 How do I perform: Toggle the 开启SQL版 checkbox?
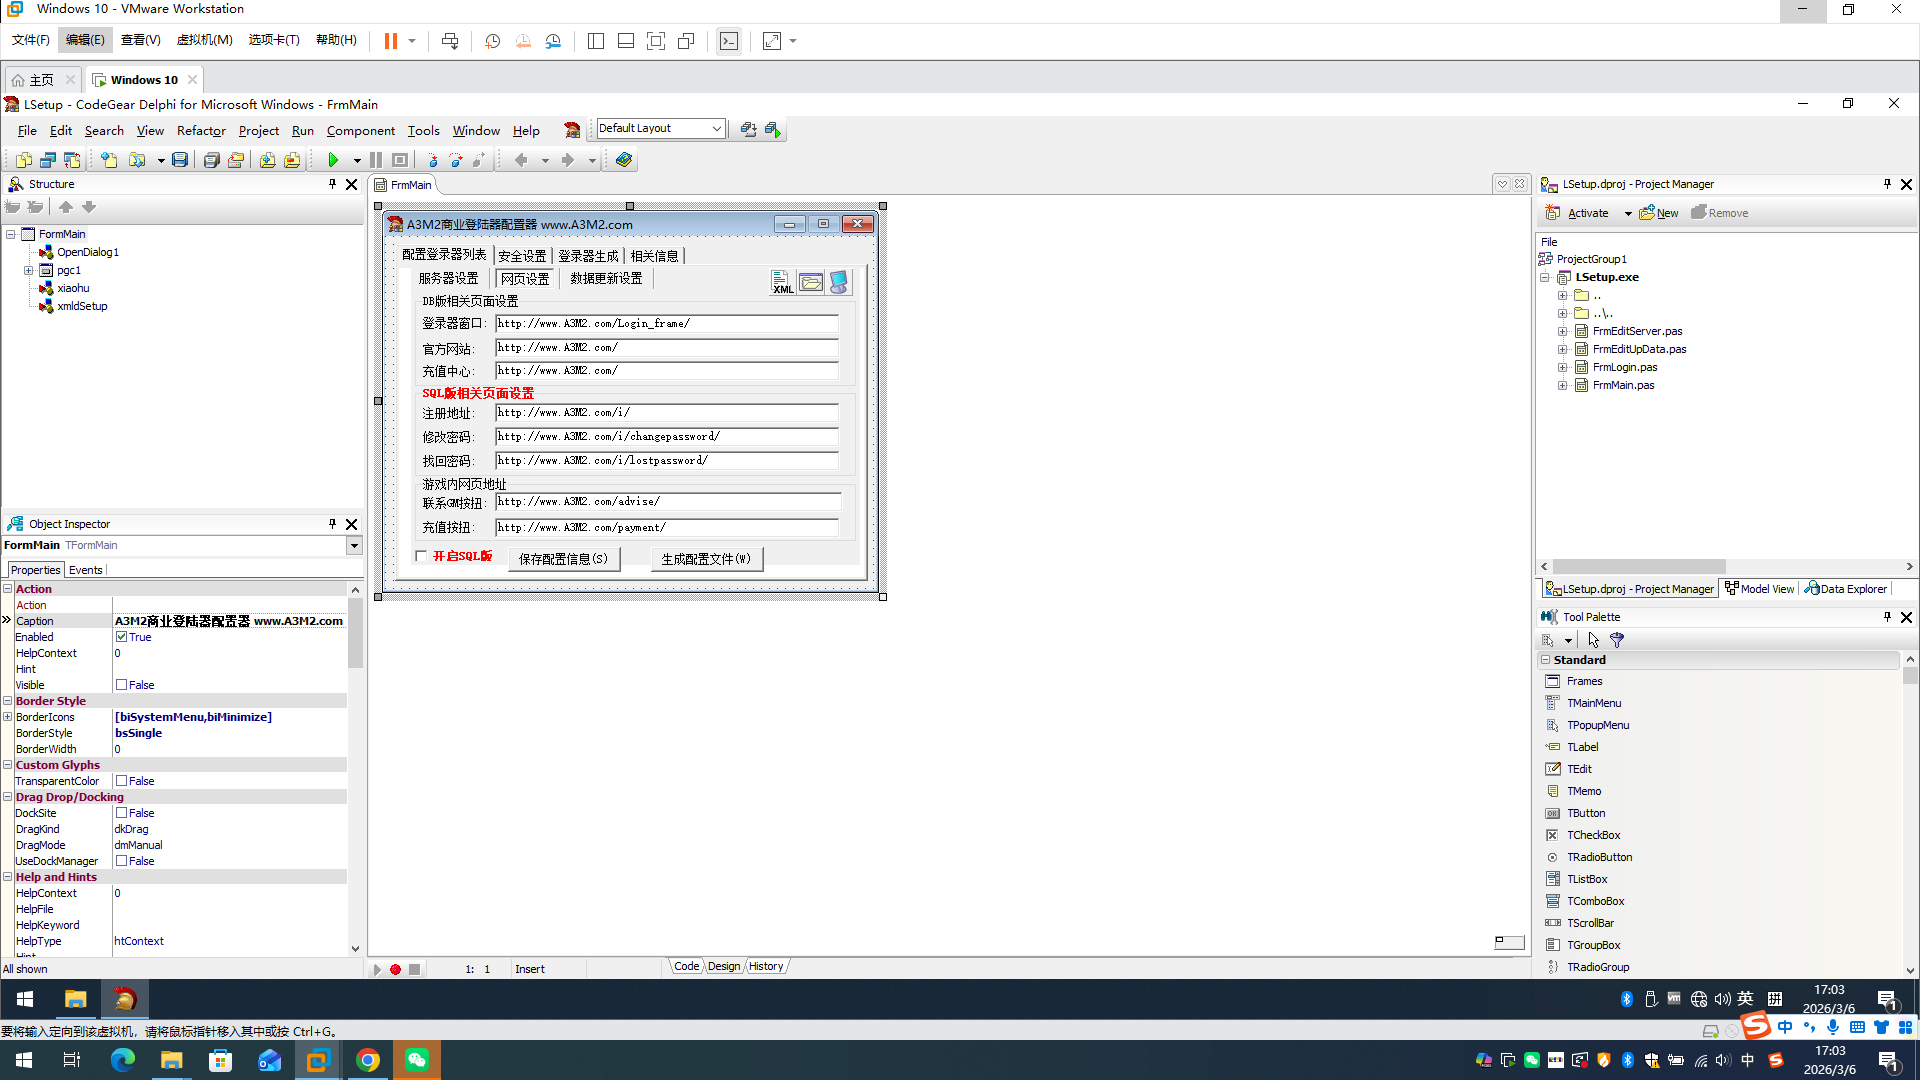pos(421,556)
